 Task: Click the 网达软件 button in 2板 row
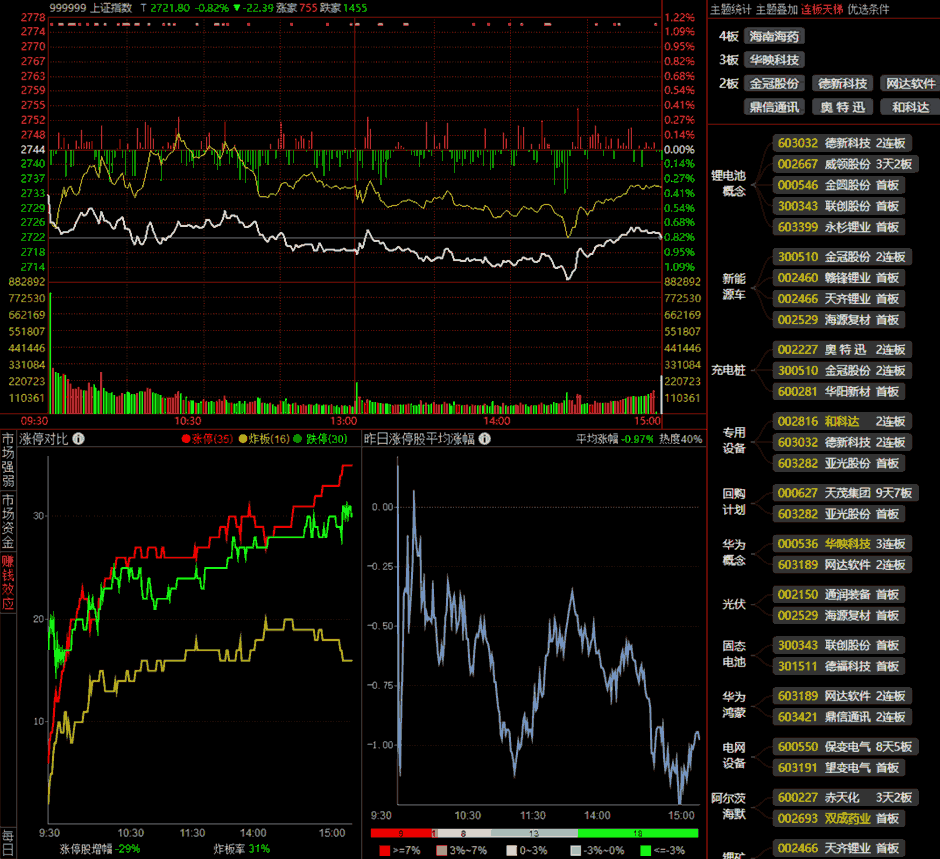(x=910, y=83)
